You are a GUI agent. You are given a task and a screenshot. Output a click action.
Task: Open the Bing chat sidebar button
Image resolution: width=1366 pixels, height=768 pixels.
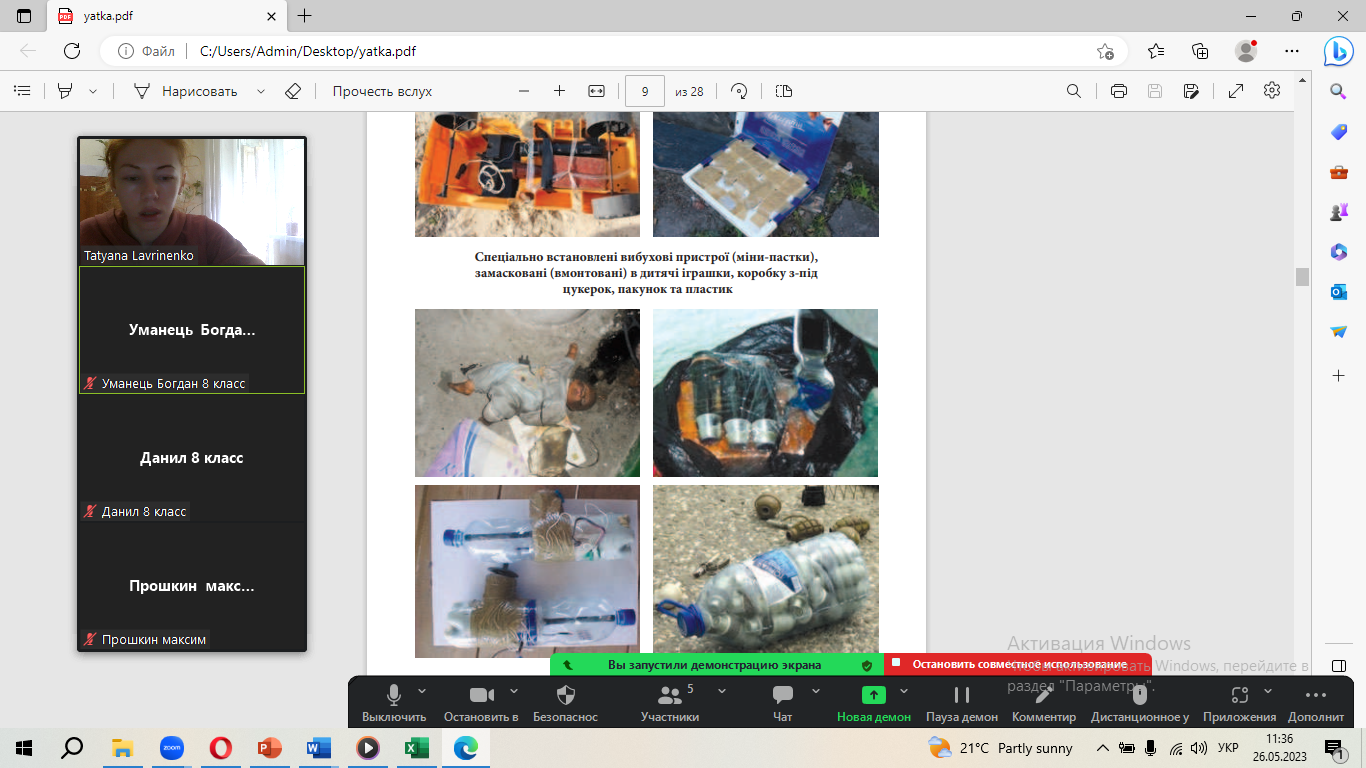1339,50
